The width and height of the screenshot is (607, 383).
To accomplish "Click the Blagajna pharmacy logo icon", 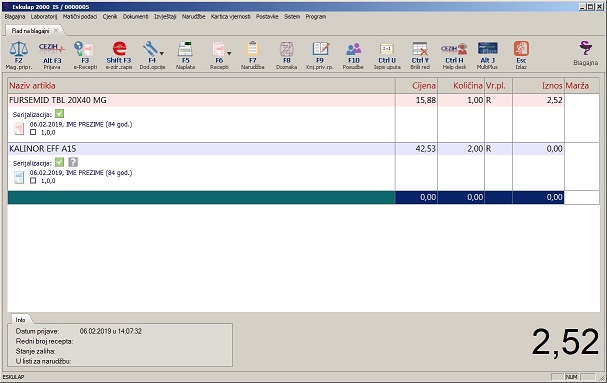I will point(586,49).
